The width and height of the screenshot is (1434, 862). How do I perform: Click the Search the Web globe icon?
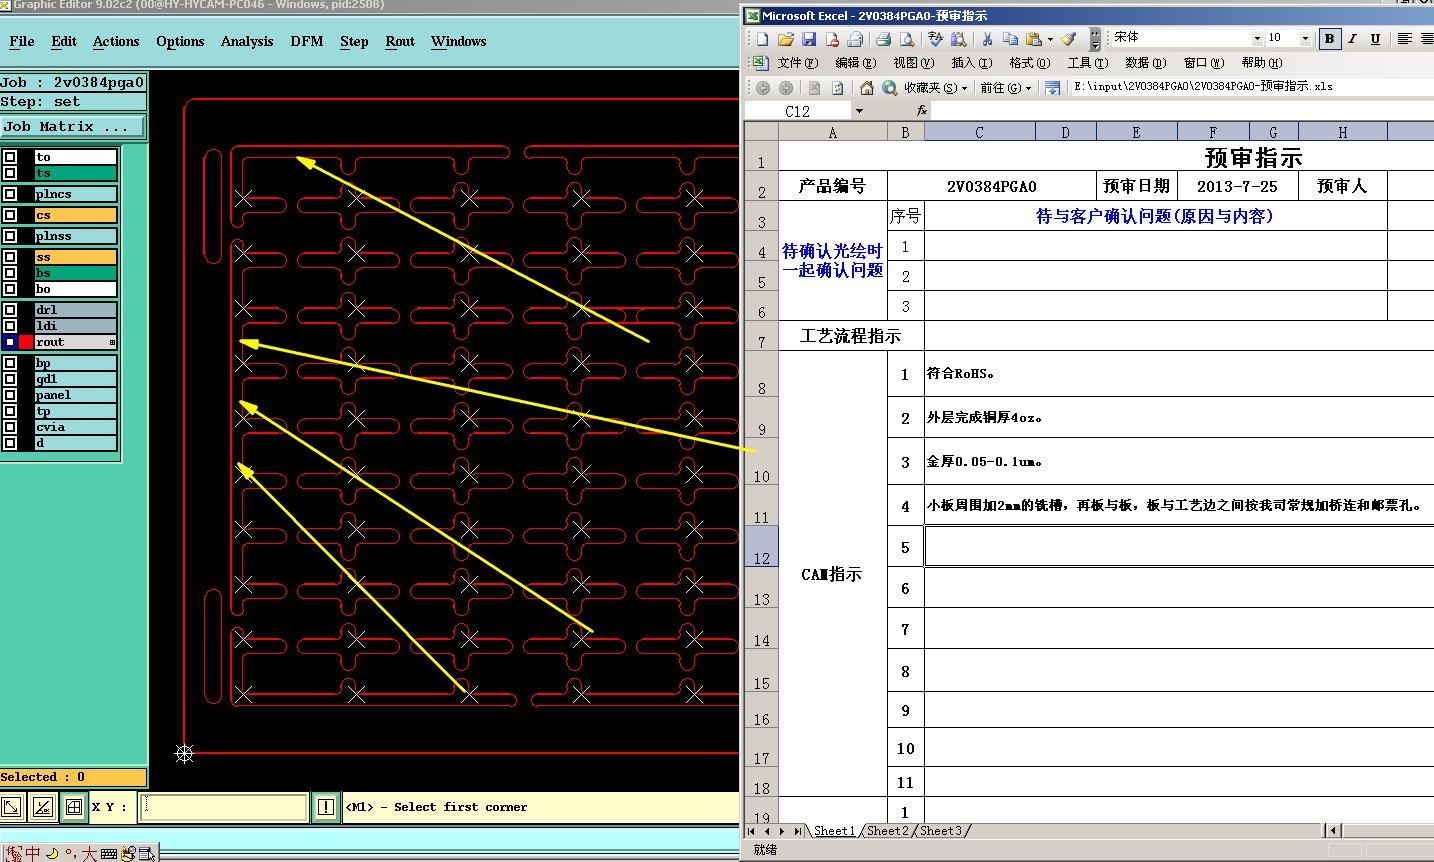(889, 88)
